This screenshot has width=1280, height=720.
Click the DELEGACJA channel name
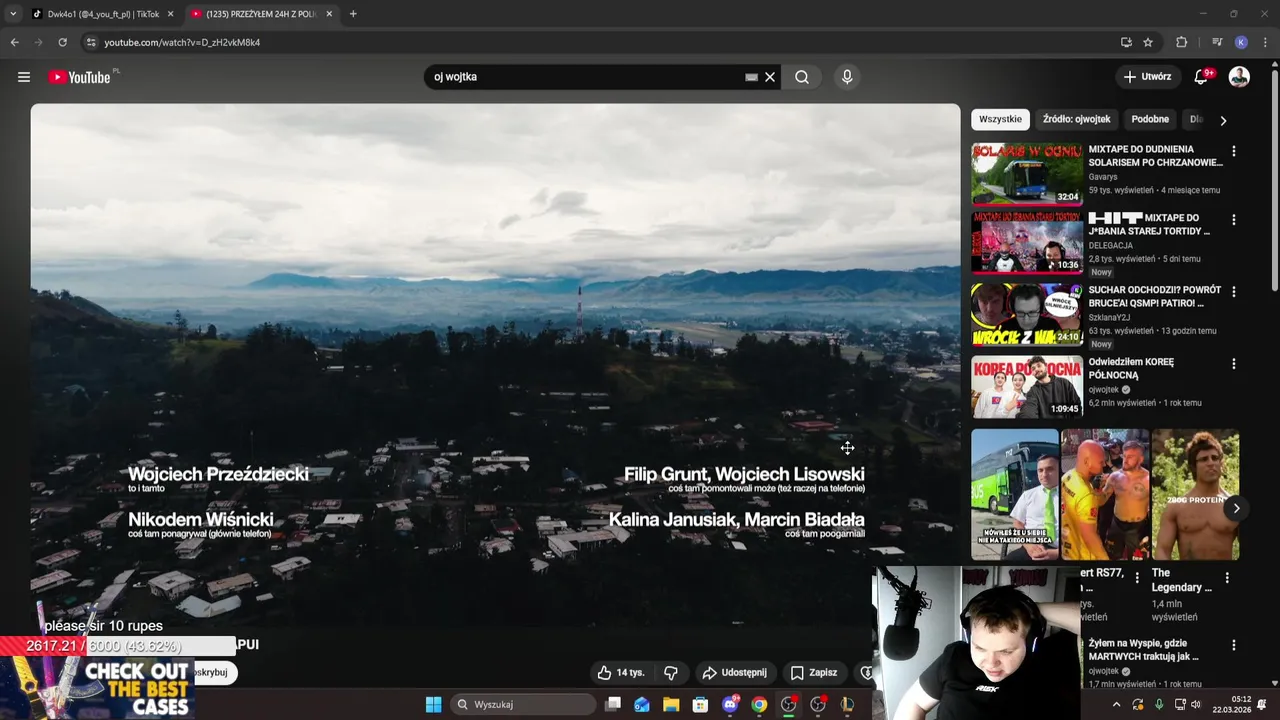point(1111,246)
